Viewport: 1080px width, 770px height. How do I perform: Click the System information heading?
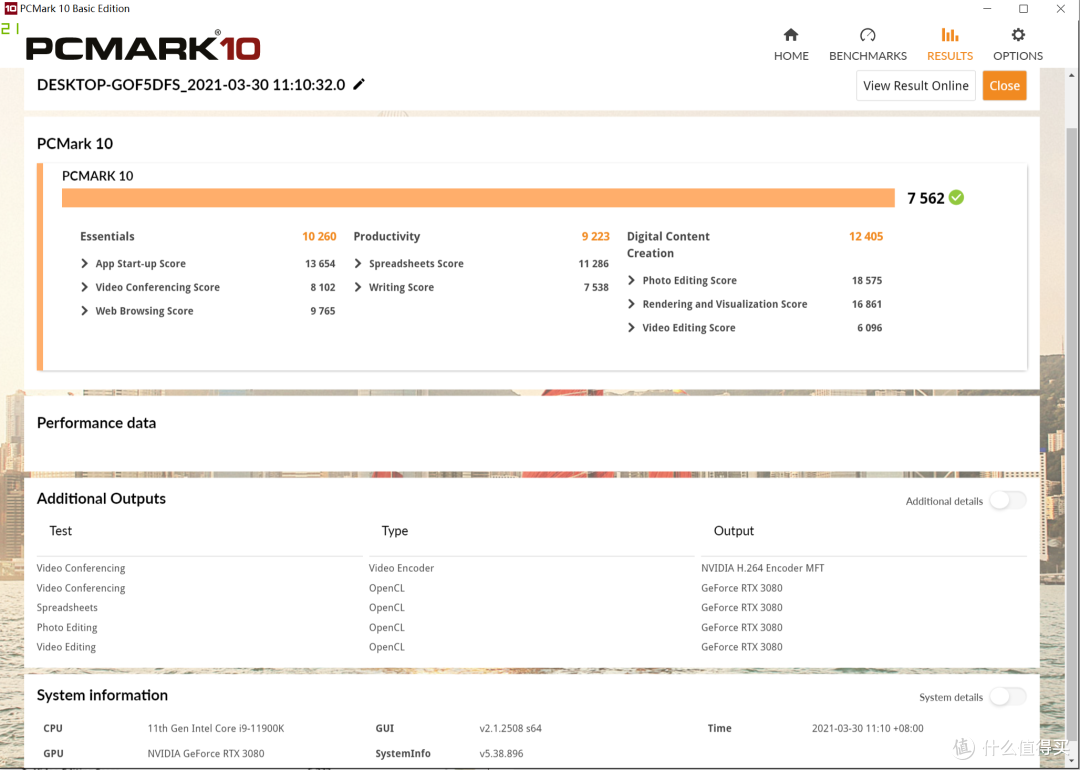pos(102,696)
